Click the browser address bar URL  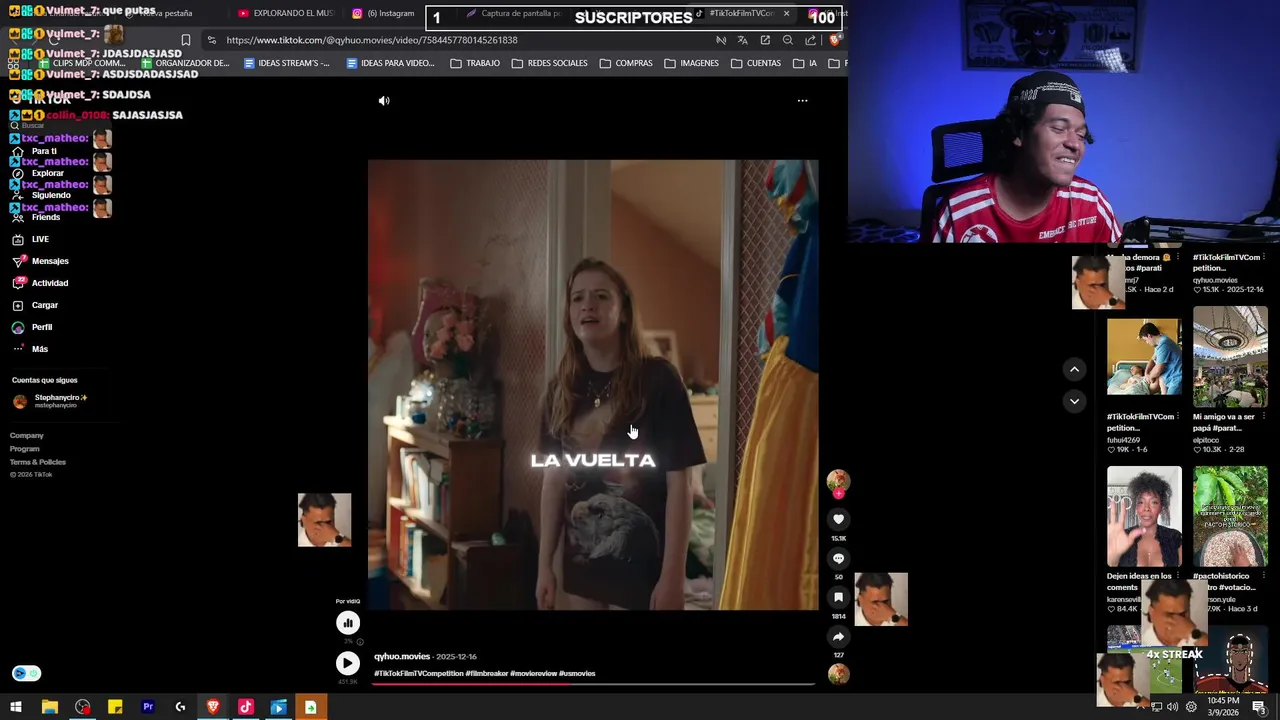pos(372,40)
